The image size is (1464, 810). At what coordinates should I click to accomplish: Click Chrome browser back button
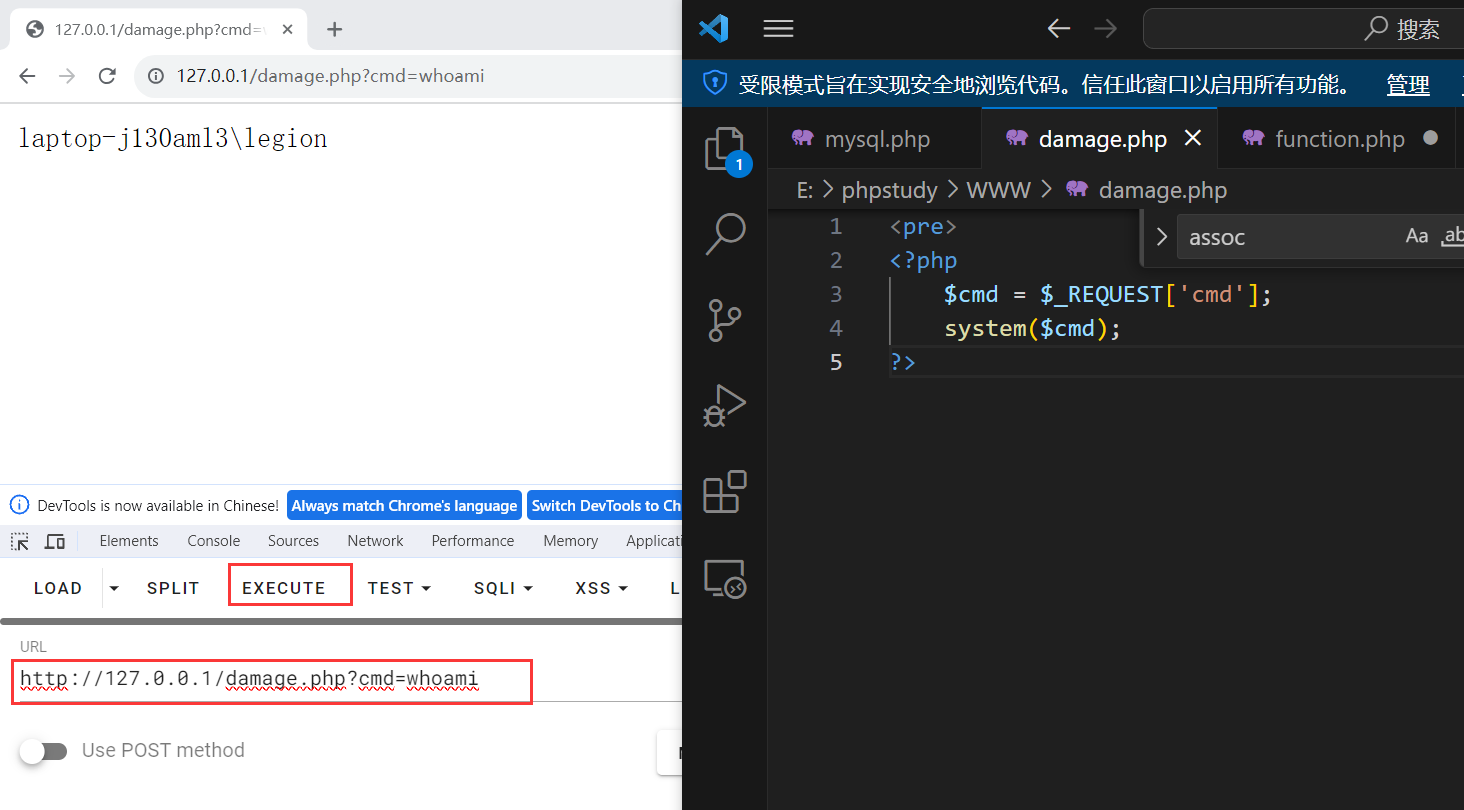(x=27, y=76)
